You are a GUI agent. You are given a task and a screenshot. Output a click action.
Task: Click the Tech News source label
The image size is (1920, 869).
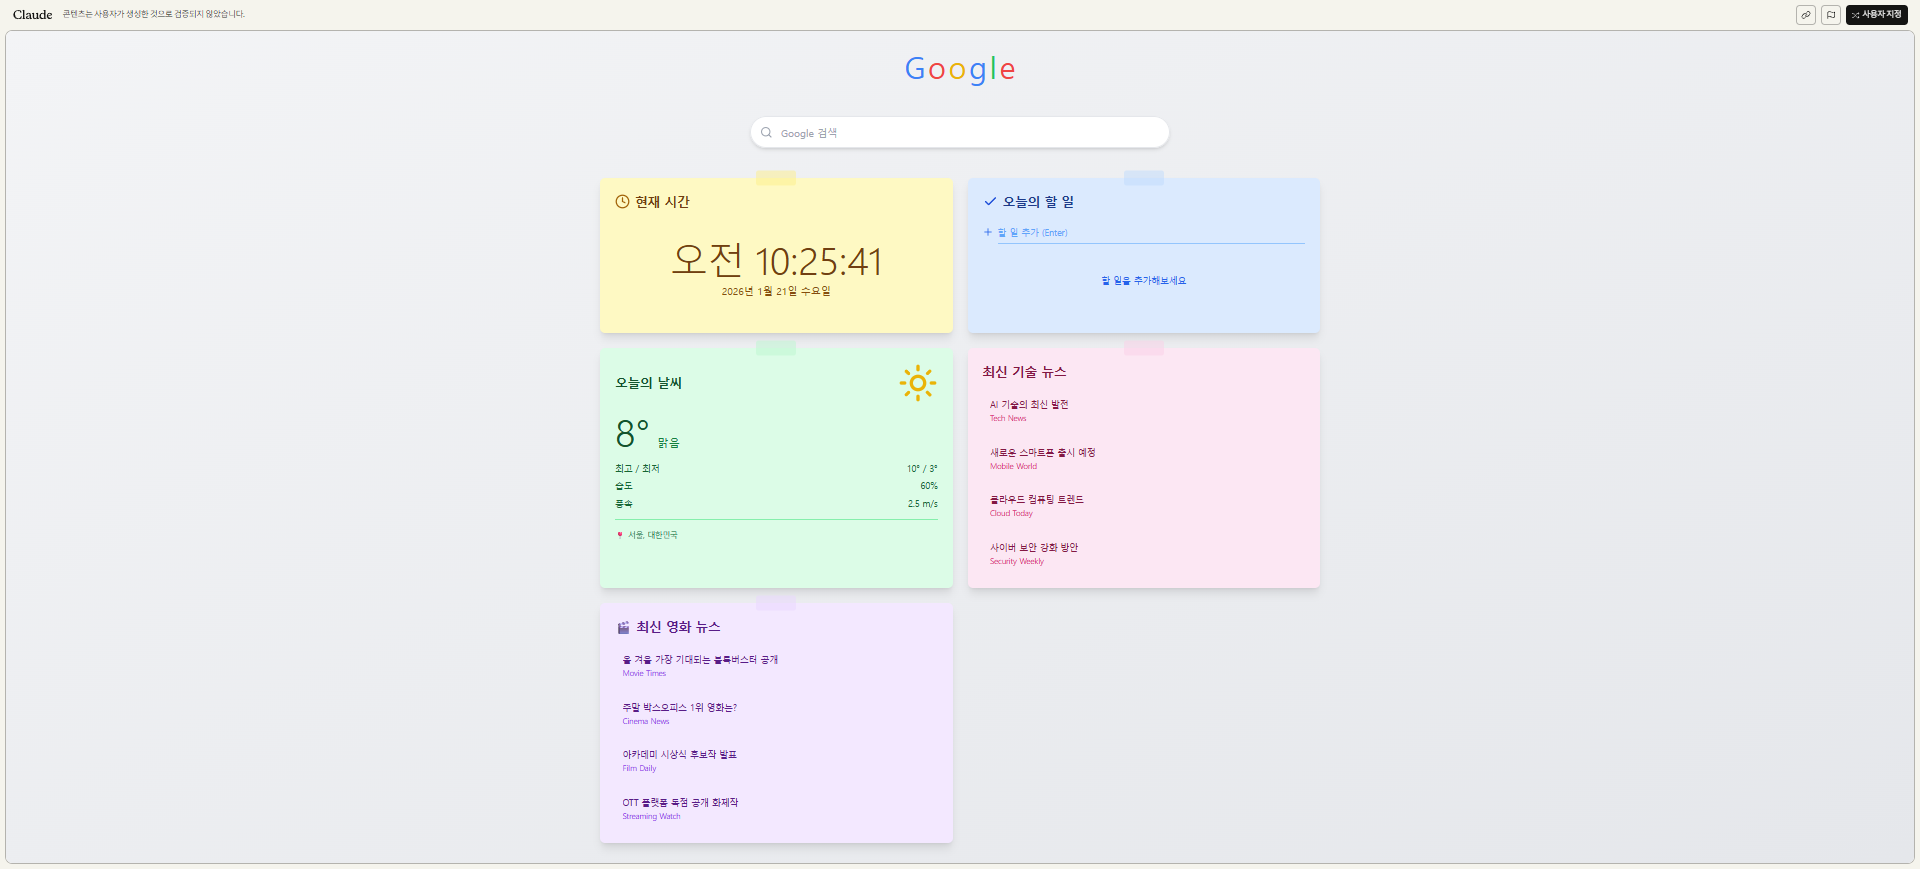1008,419
